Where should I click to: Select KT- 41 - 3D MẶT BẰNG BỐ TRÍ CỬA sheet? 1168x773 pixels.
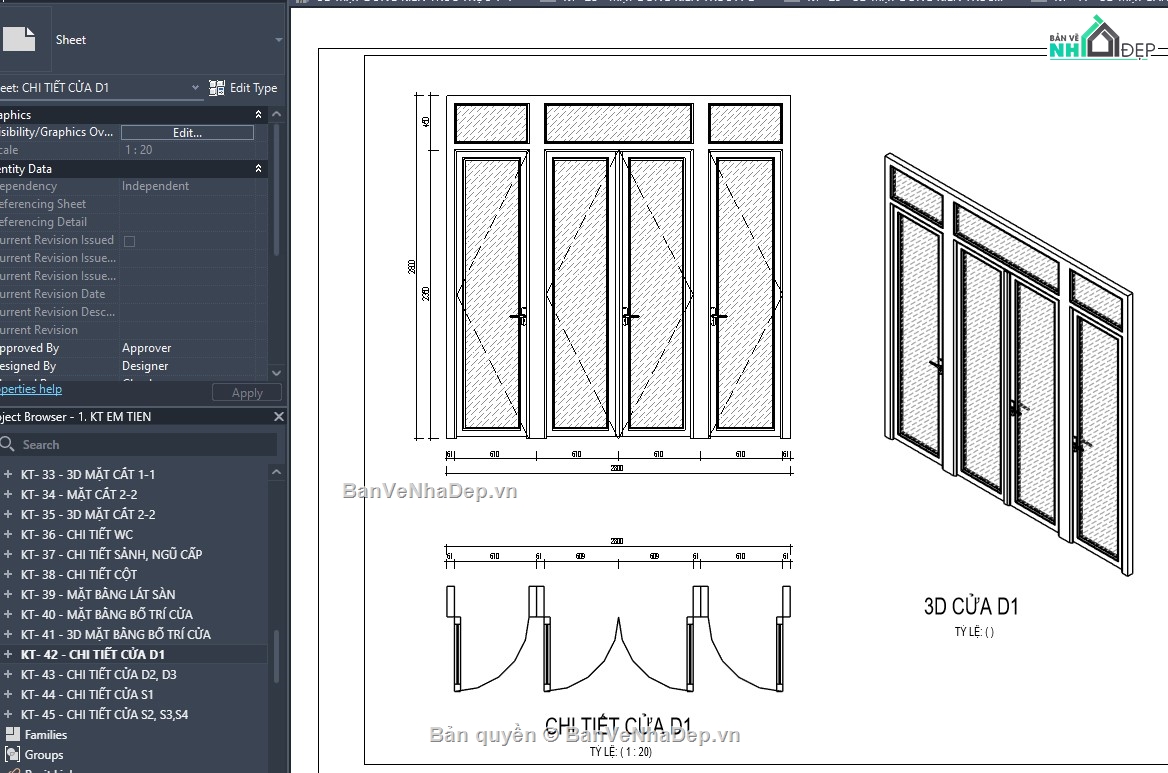115,634
